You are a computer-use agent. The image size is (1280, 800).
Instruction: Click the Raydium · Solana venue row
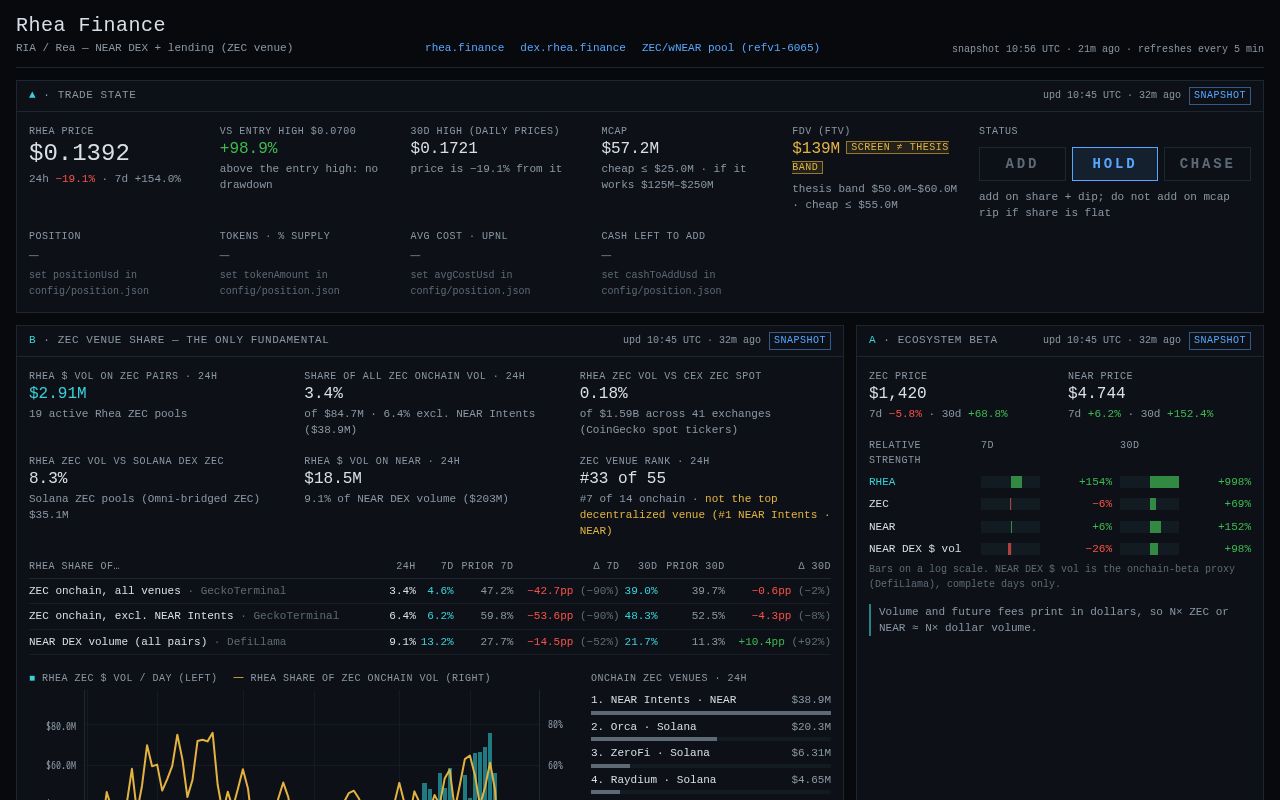(711, 784)
